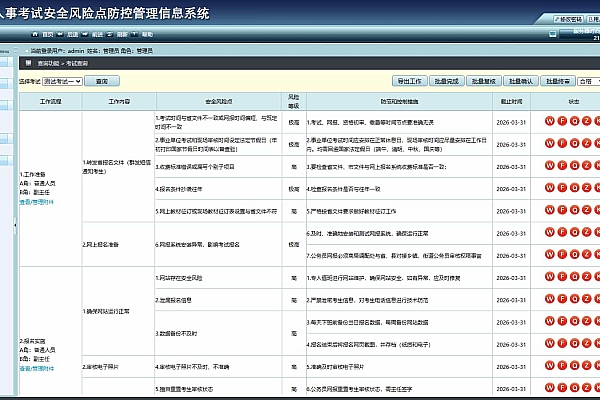Viewport: 600px width, 400px height.
Task: Open 查看/管理附件 link under 1.工作准备
Action: click(x=37, y=202)
